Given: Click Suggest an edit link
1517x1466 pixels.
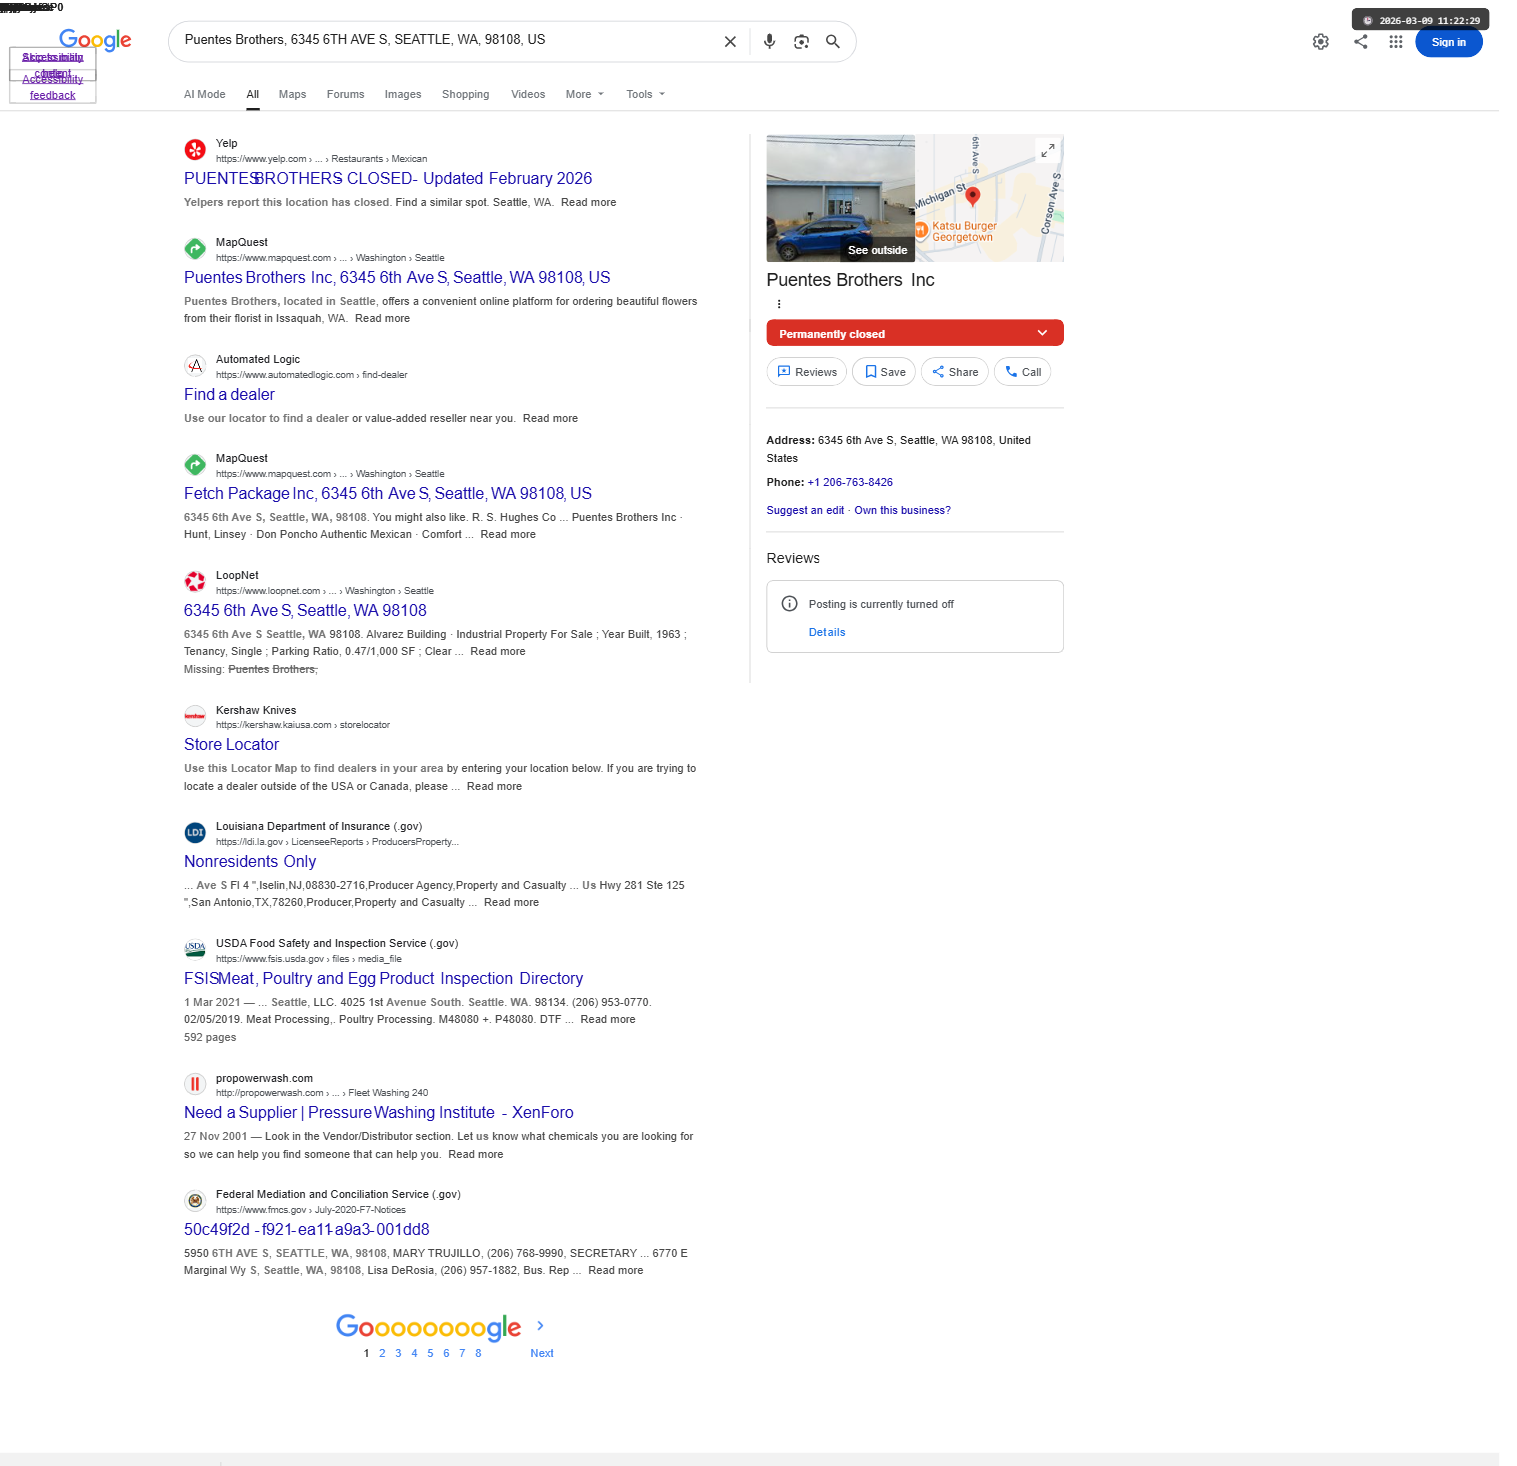Looking at the screenshot, I should click(805, 510).
